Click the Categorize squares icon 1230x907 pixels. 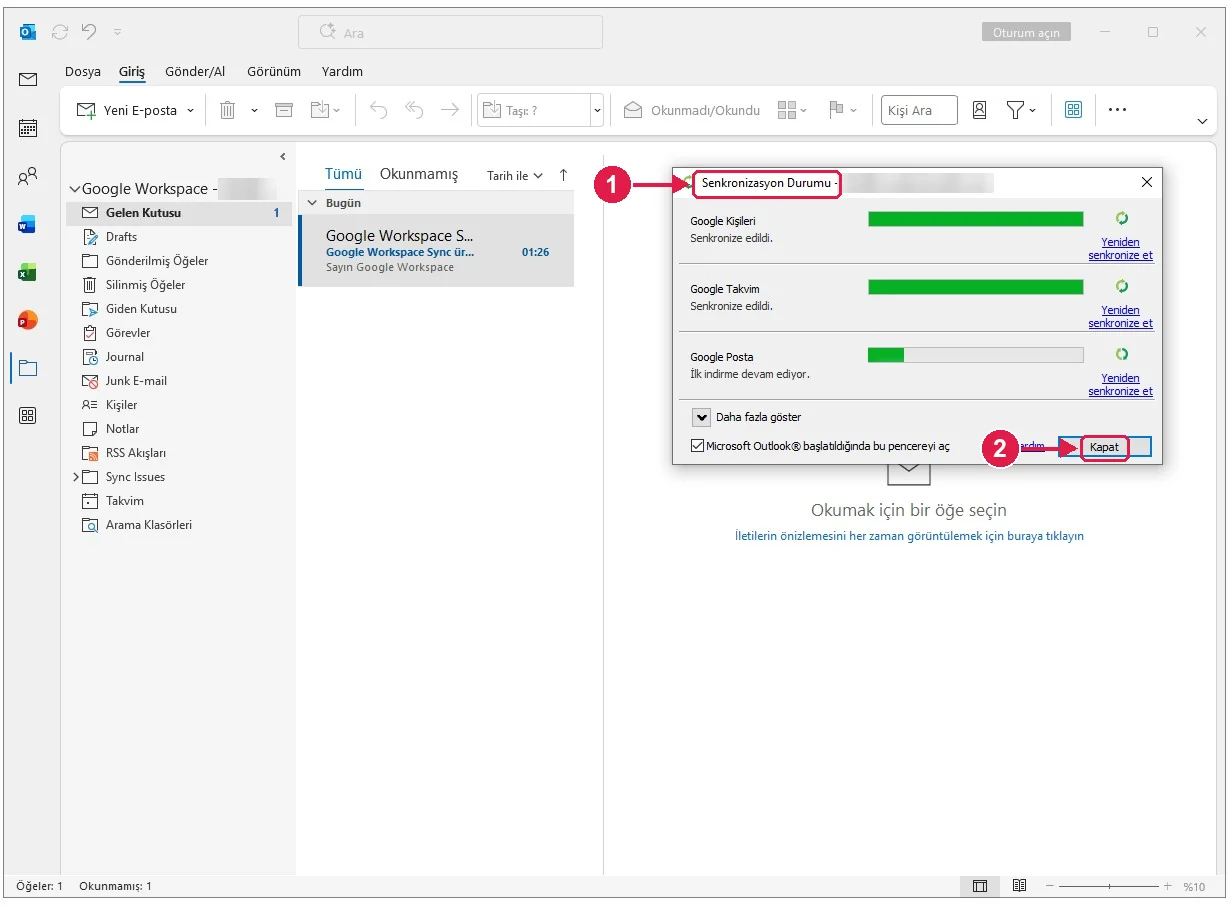787,110
